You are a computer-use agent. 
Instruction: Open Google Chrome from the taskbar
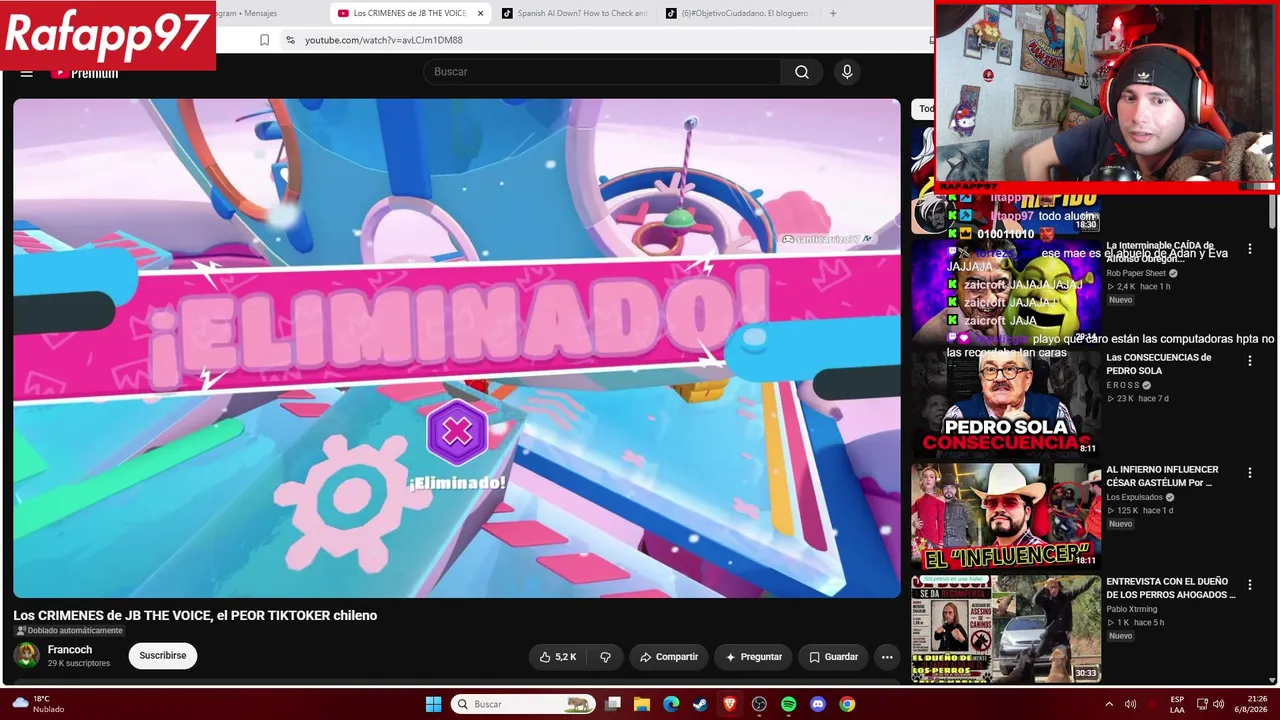847,704
